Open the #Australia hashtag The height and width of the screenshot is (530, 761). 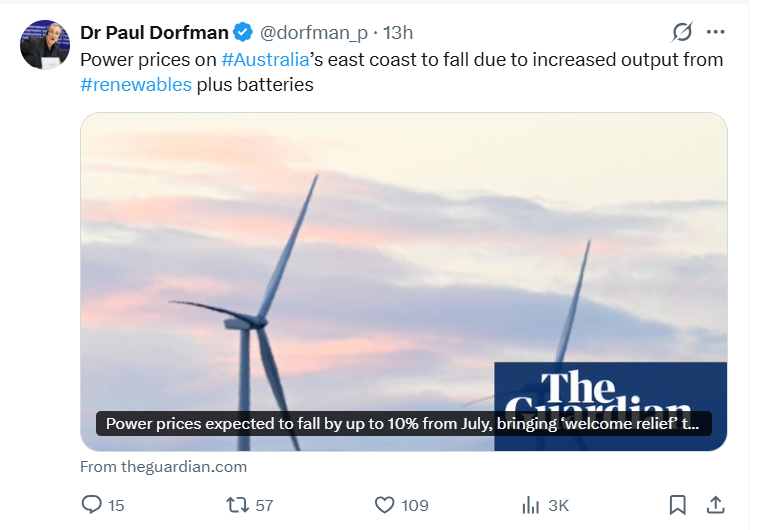tap(265, 59)
